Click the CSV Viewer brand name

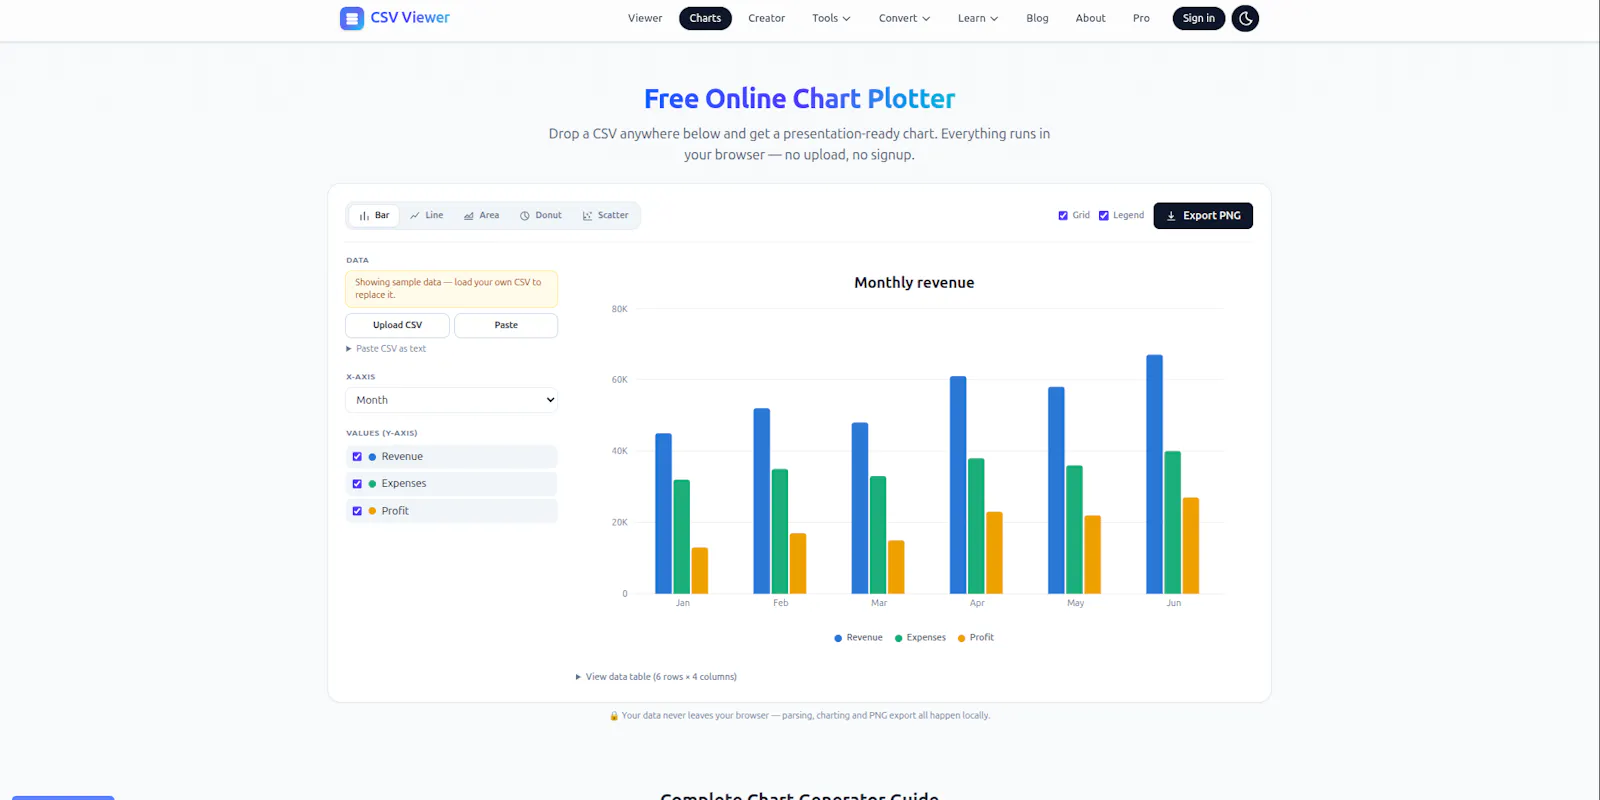[x=410, y=18]
